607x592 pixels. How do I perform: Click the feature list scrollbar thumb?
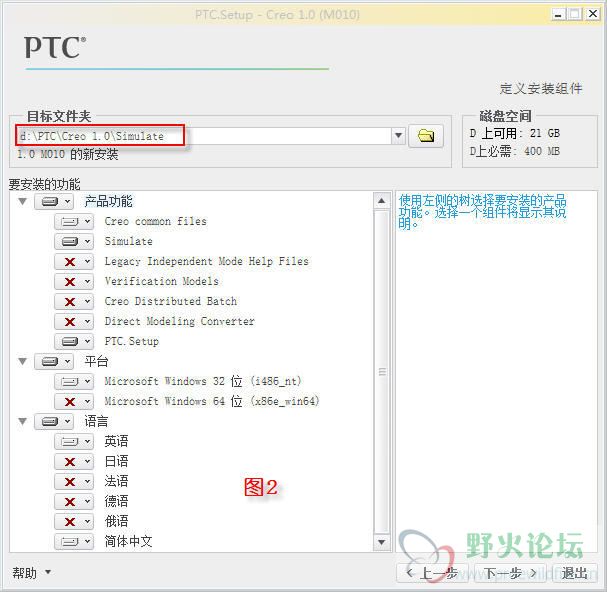(382, 372)
